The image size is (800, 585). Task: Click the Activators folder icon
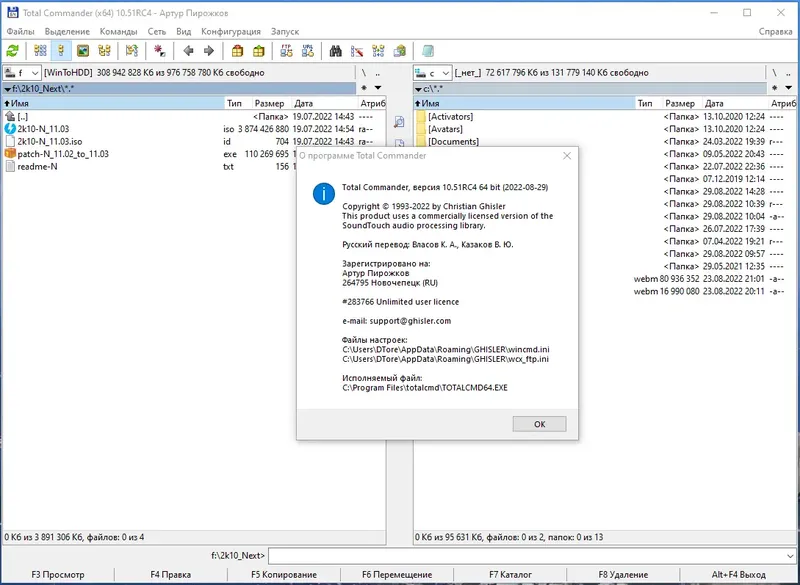point(421,117)
